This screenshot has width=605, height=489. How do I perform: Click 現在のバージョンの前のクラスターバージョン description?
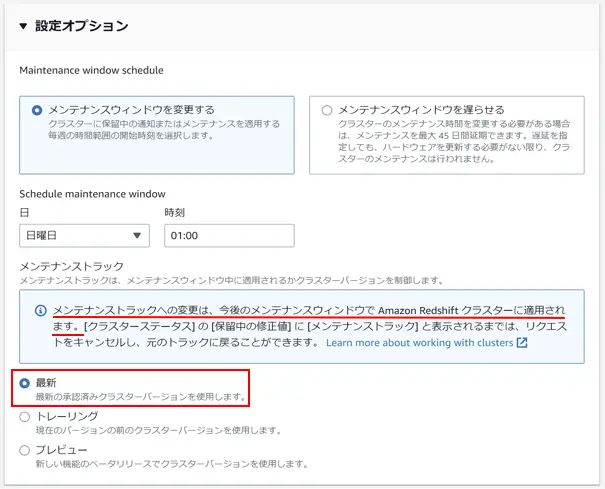click(159, 430)
